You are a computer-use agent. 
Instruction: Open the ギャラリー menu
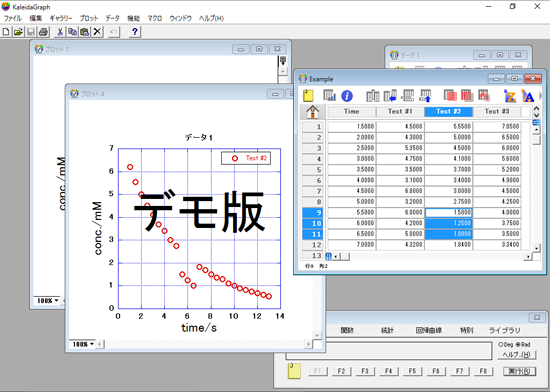[x=61, y=18]
